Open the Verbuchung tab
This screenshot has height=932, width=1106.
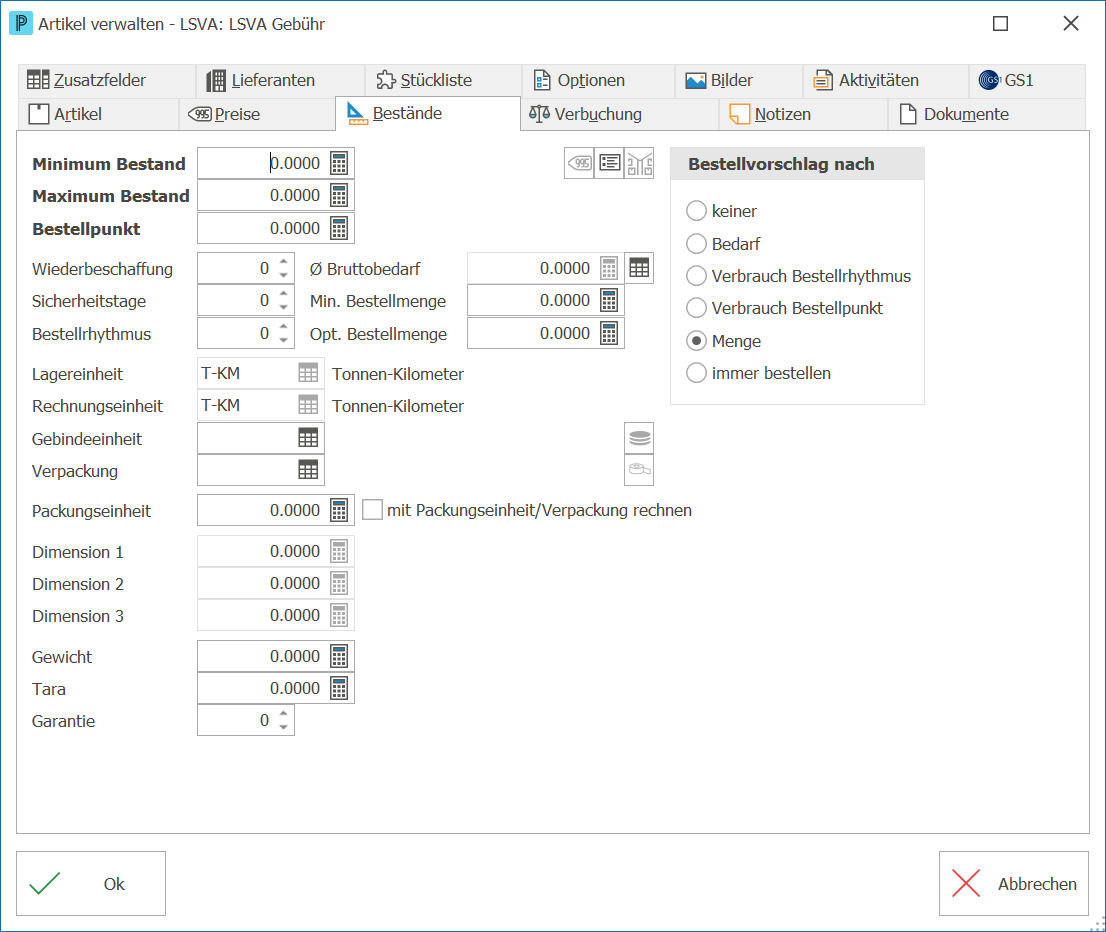[619, 114]
